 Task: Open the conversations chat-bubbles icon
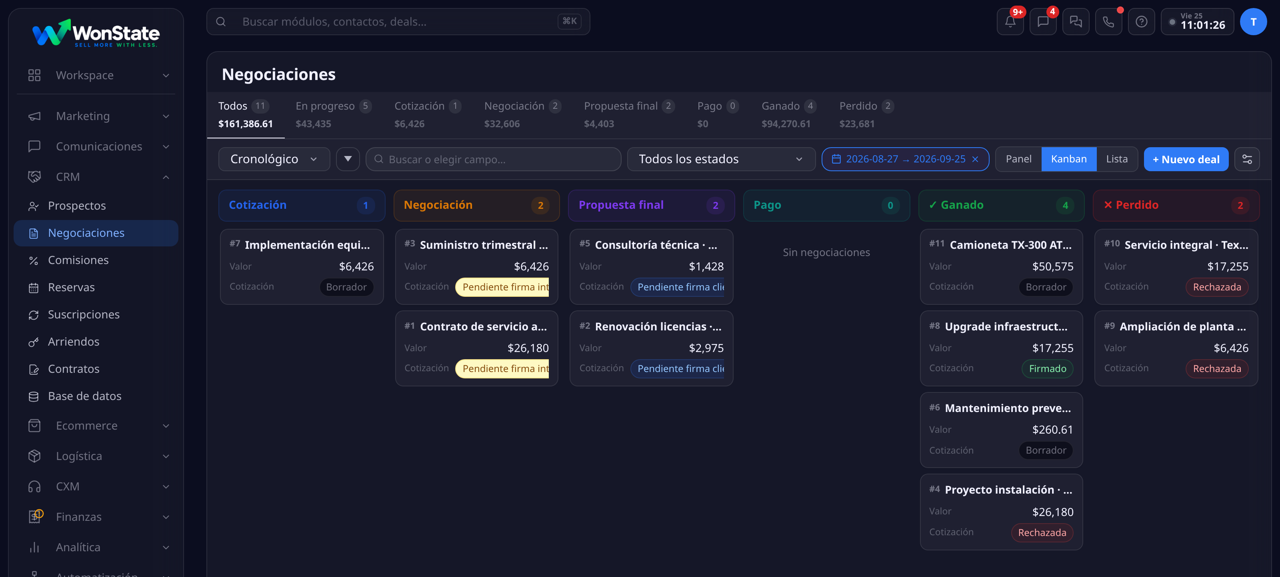click(1076, 21)
